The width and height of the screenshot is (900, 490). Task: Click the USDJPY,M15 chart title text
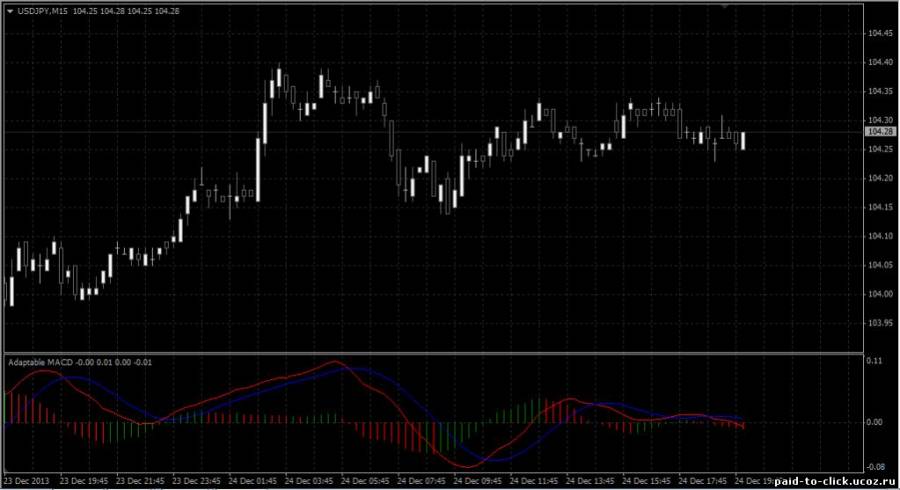click(x=42, y=12)
